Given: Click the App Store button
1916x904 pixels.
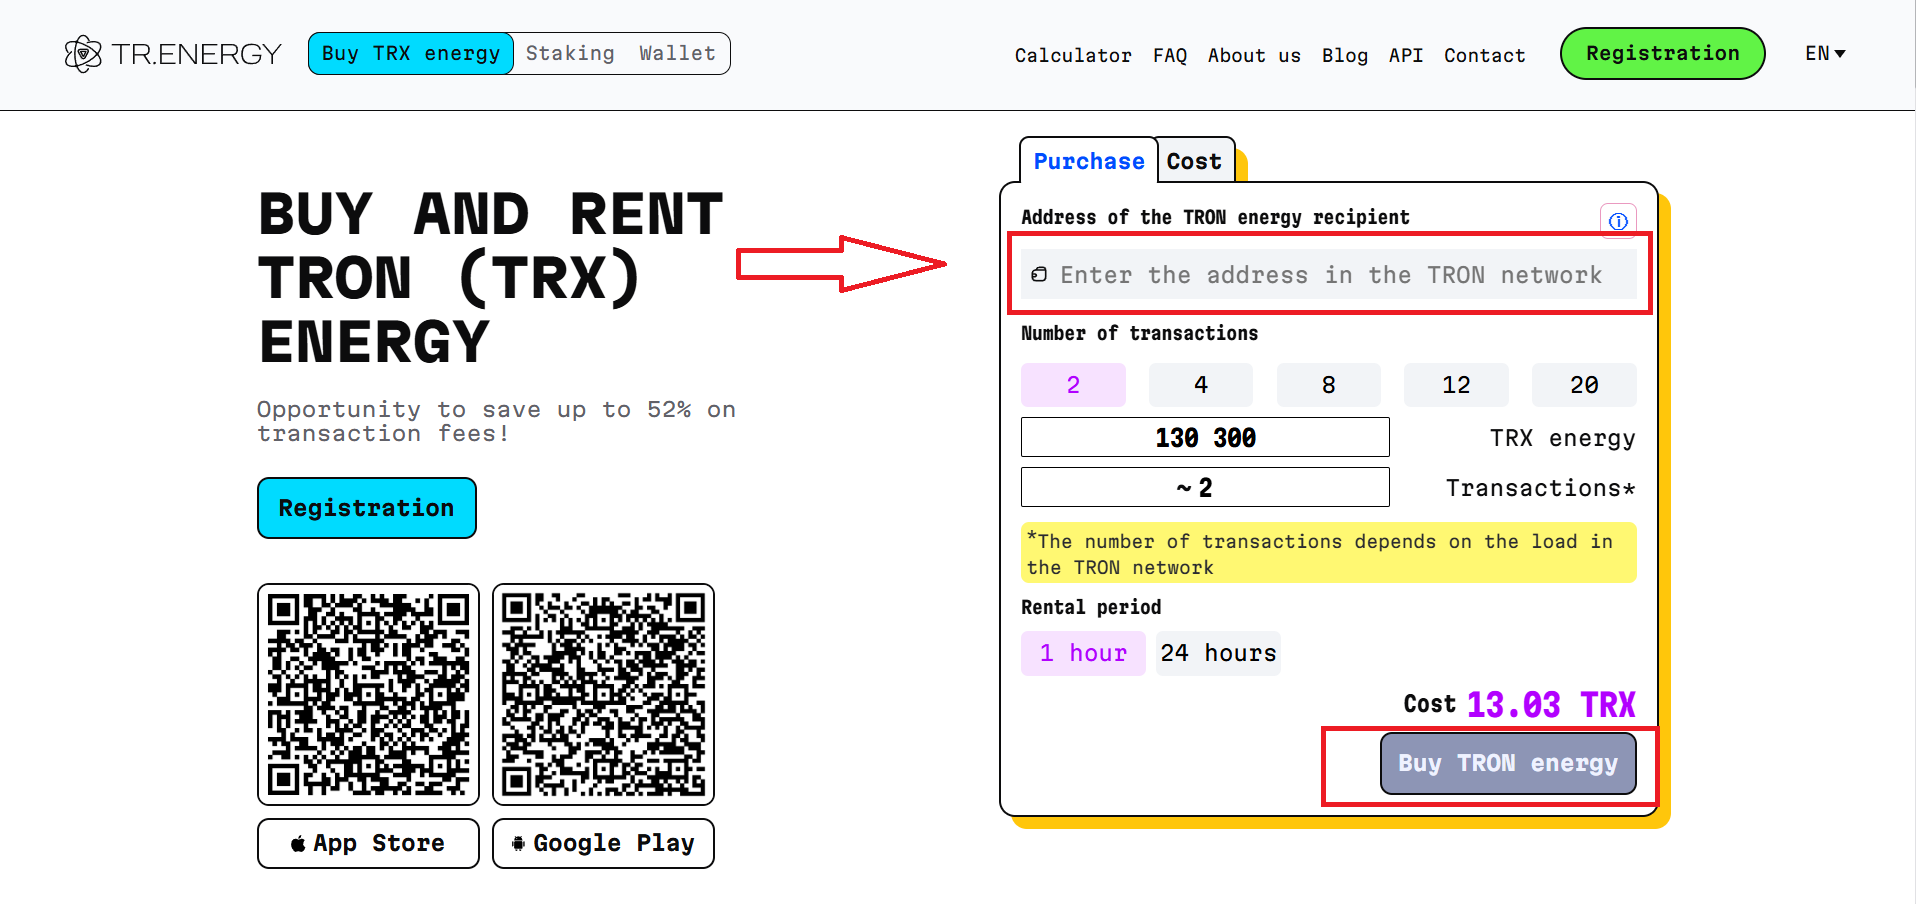Looking at the screenshot, I should click(368, 843).
